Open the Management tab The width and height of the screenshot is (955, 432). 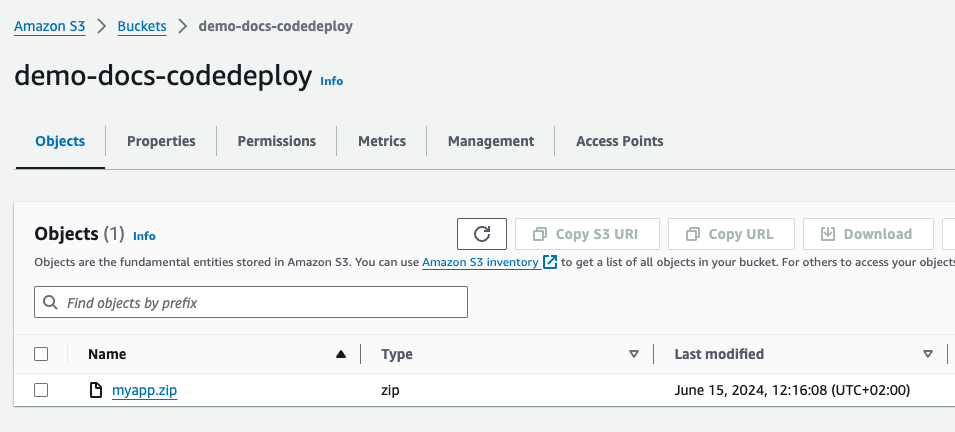[x=491, y=141]
